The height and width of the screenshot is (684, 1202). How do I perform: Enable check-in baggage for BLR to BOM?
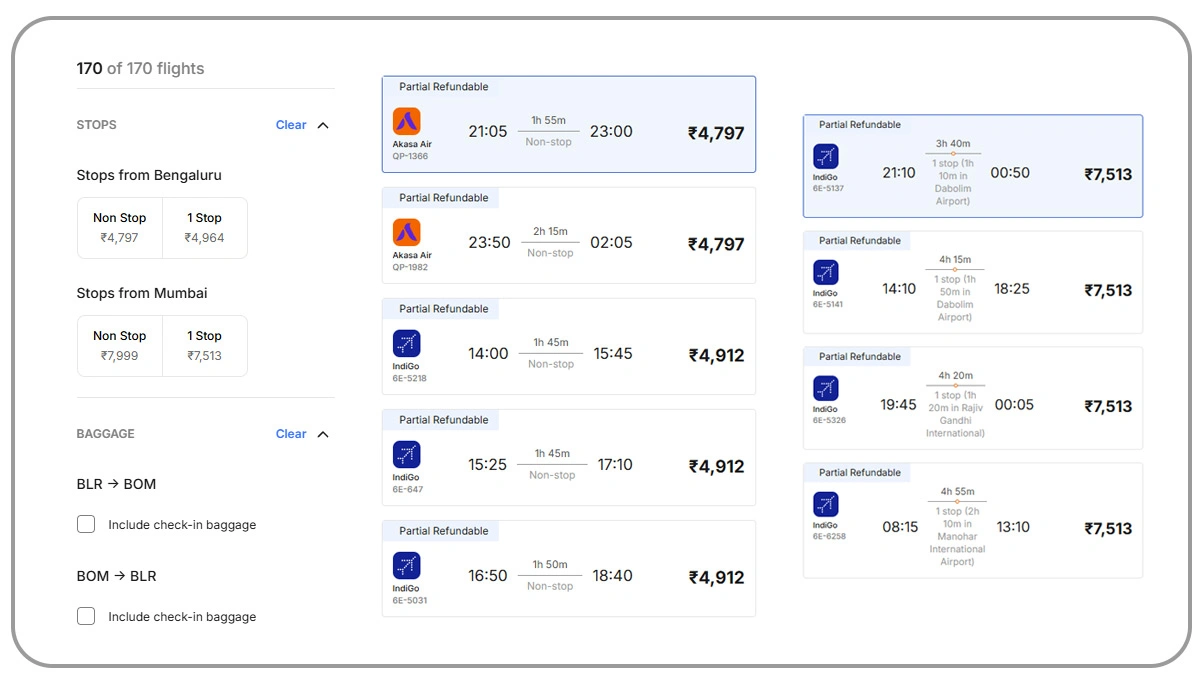(86, 524)
